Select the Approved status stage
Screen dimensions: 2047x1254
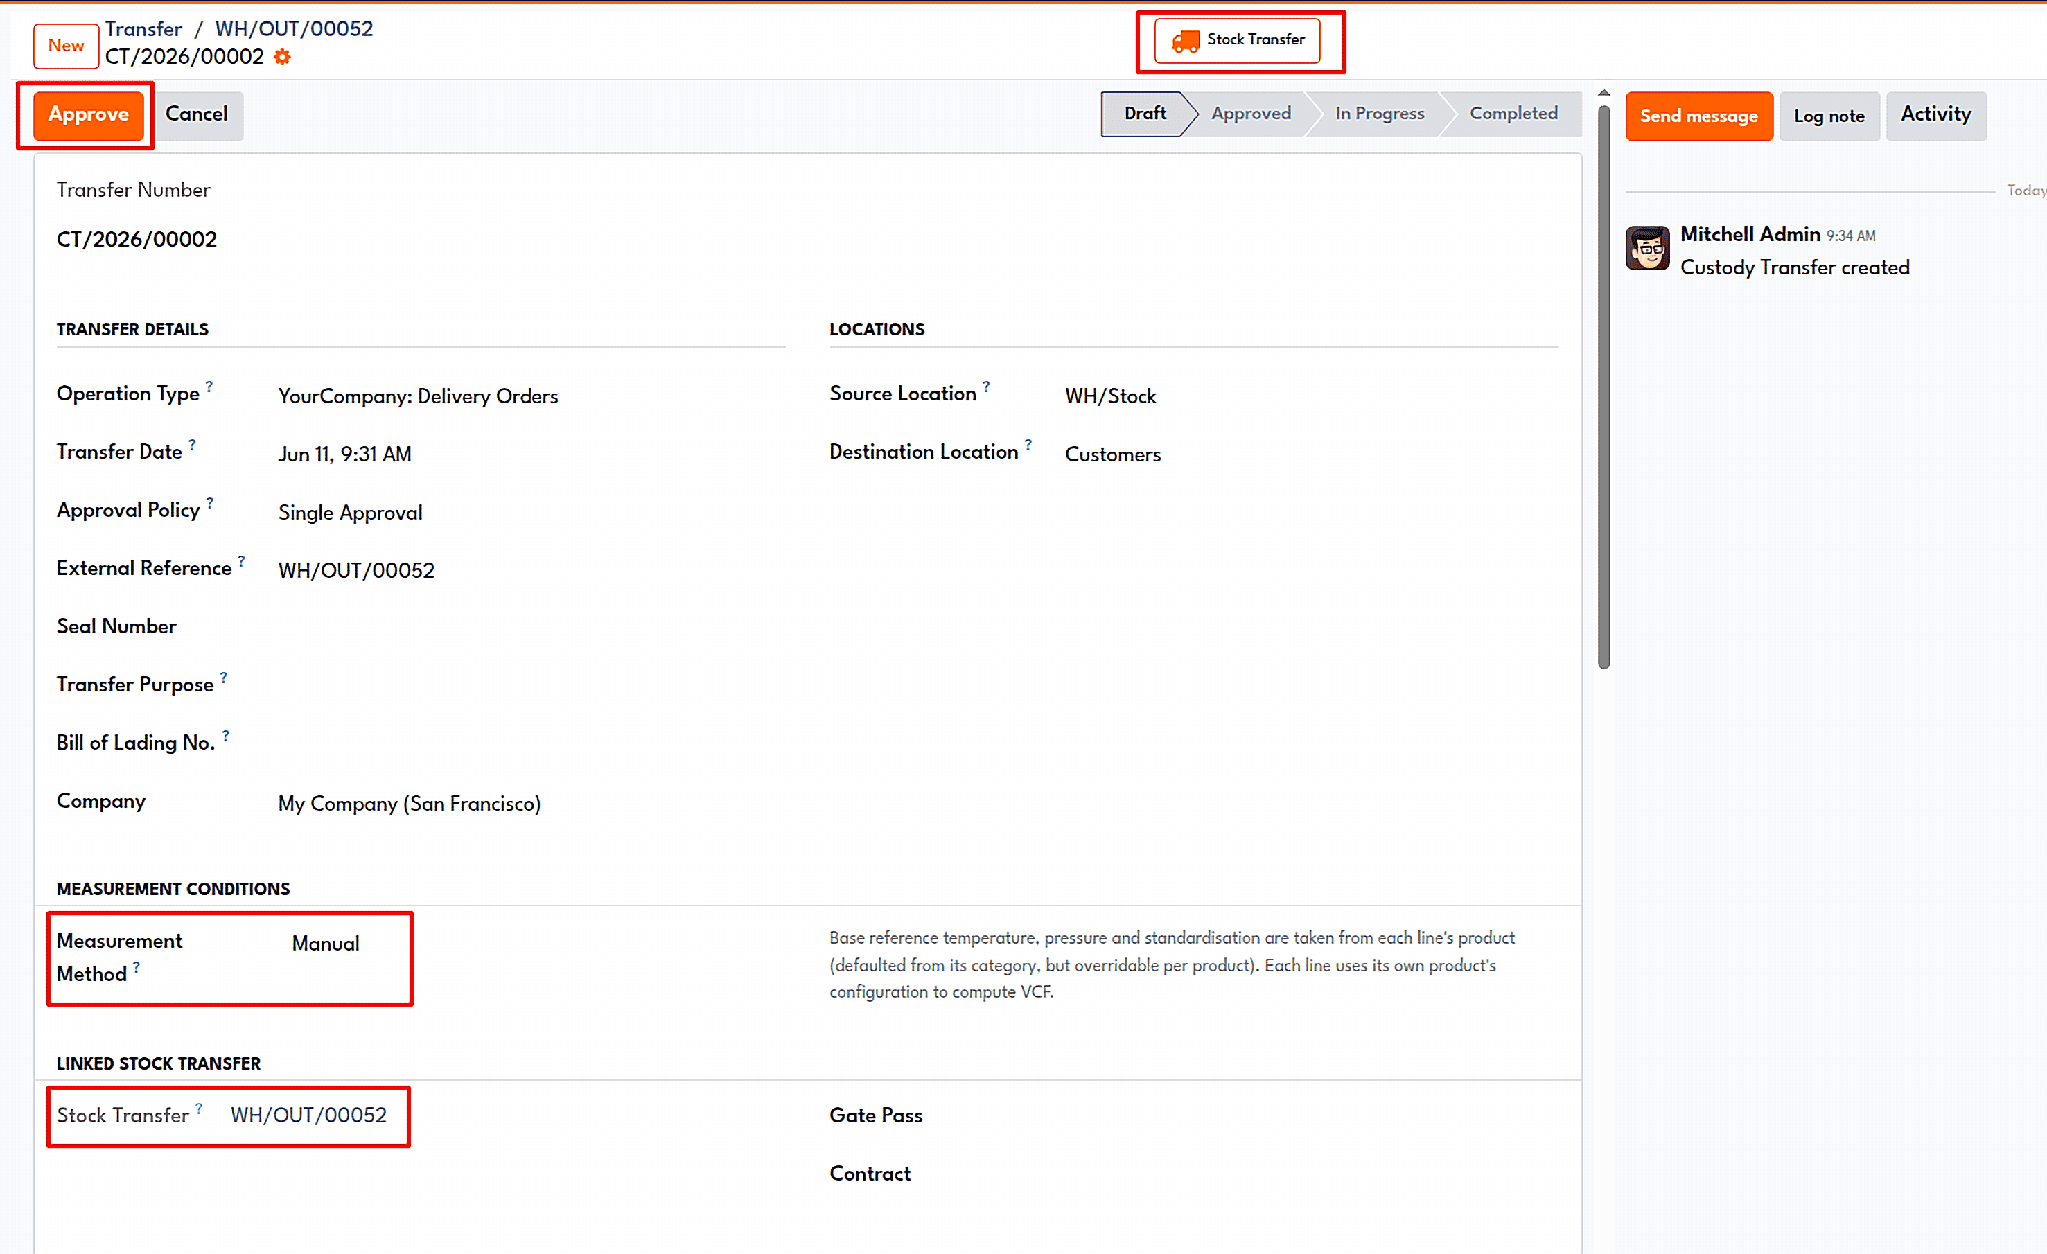point(1251,113)
